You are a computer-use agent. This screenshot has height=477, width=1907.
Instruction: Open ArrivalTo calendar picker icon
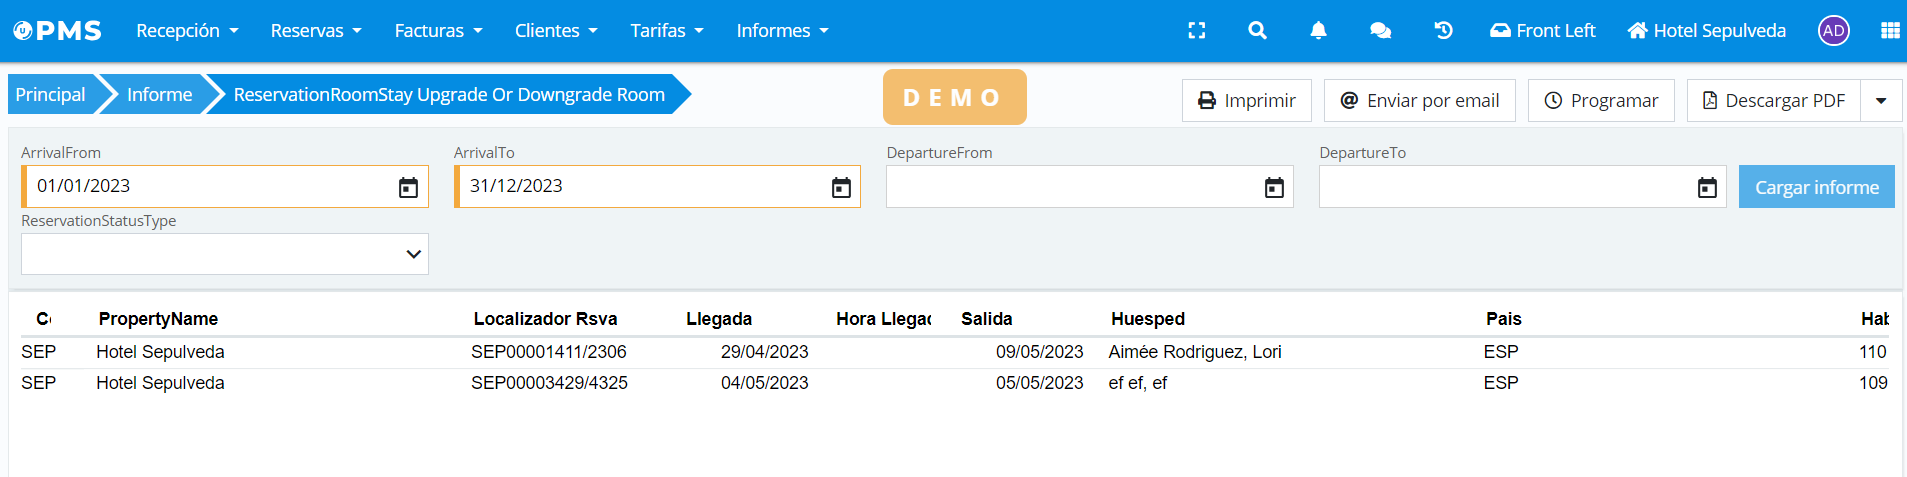tap(841, 188)
